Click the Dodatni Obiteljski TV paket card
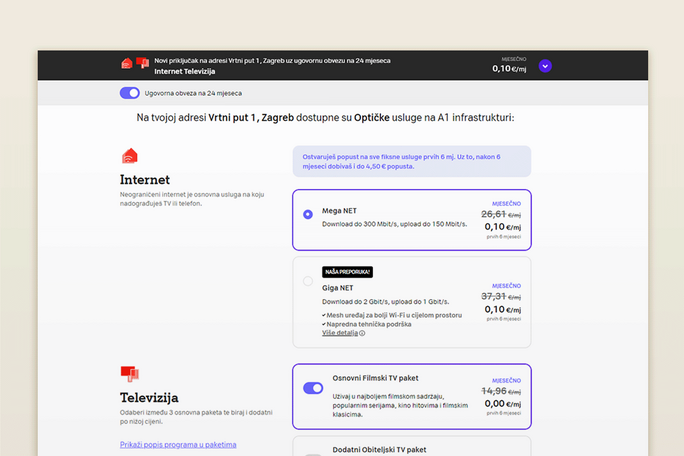684x456 pixels. point(411,448)
